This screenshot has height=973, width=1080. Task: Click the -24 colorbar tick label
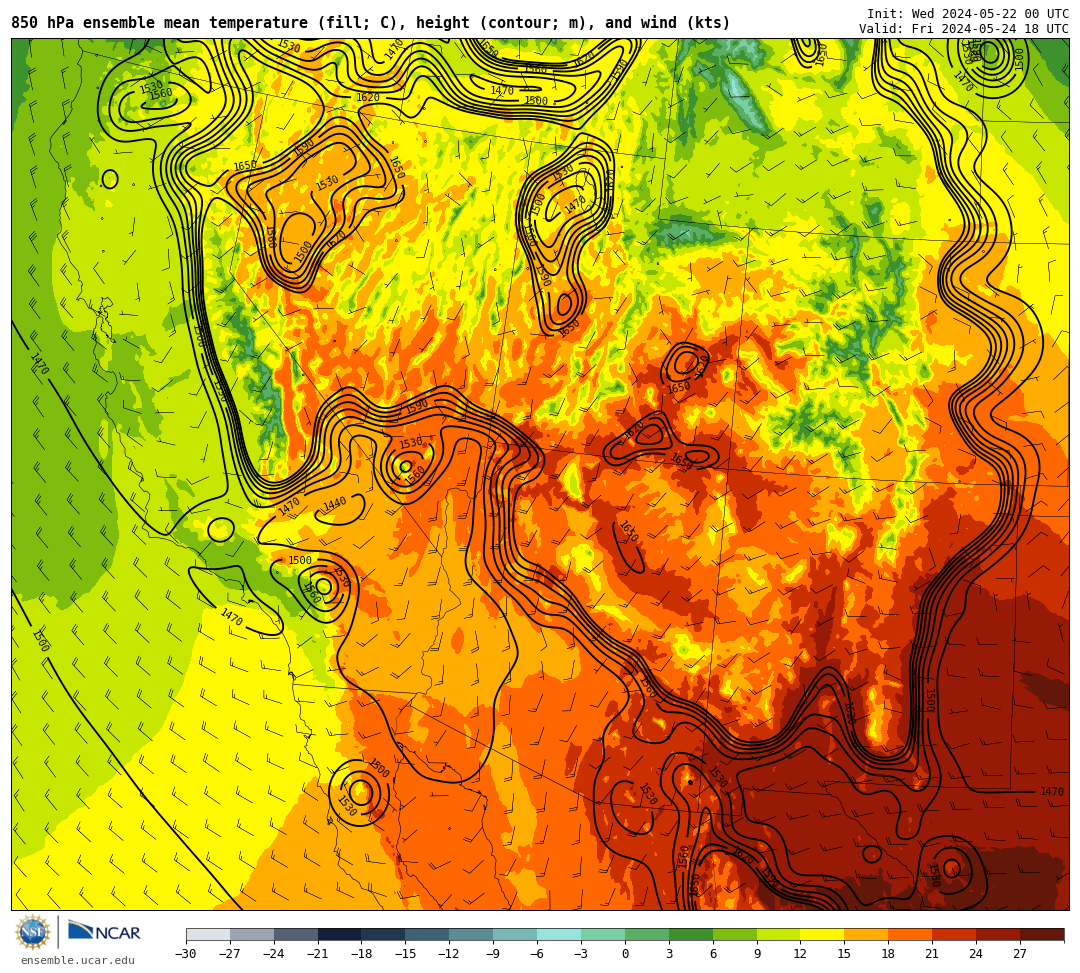click(274, 954)
